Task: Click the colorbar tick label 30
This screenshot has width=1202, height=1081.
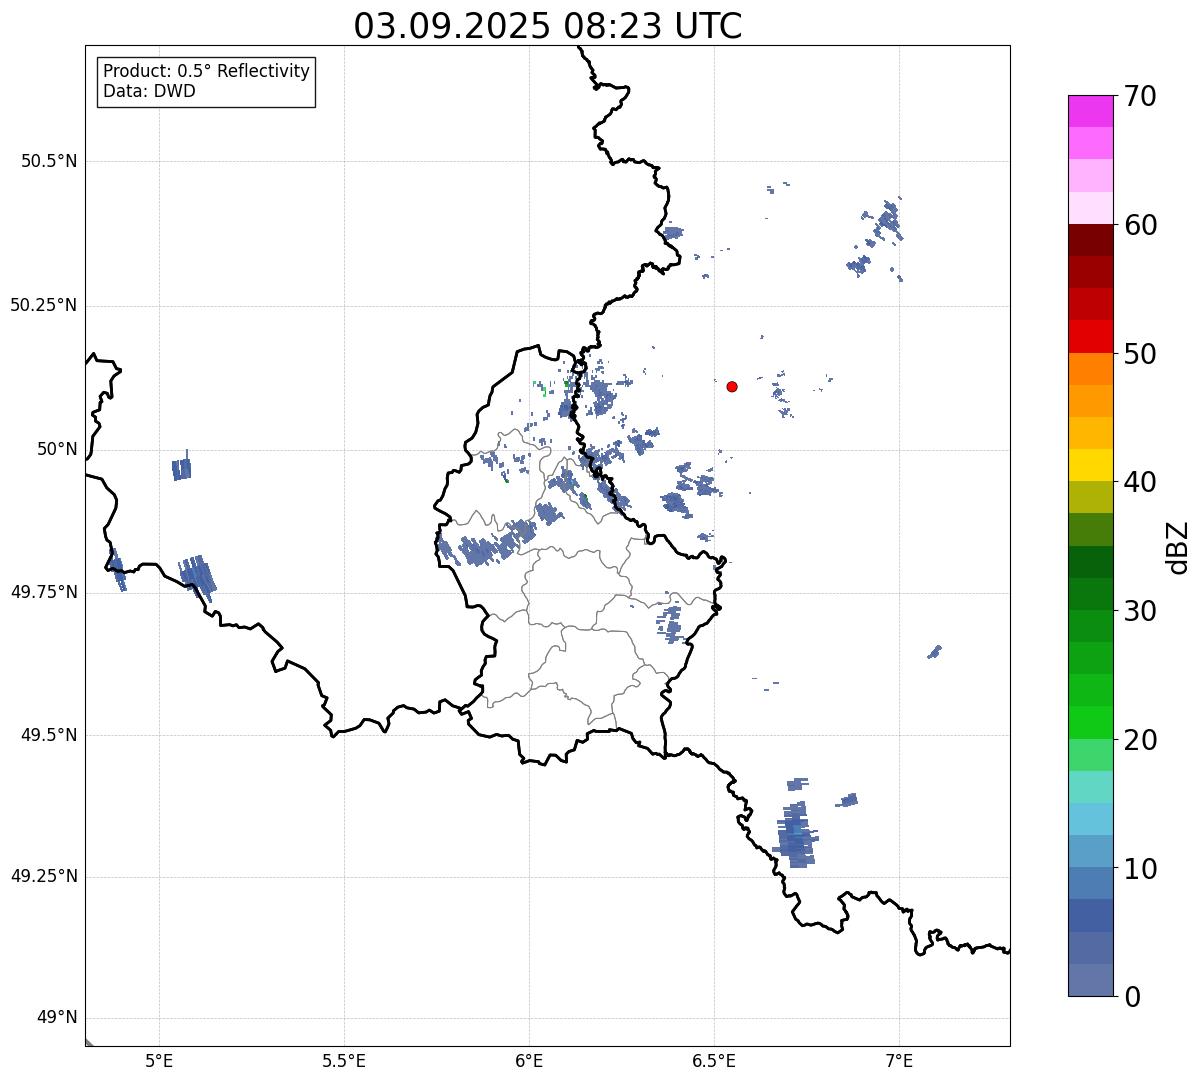Action: click(1140, 611)
